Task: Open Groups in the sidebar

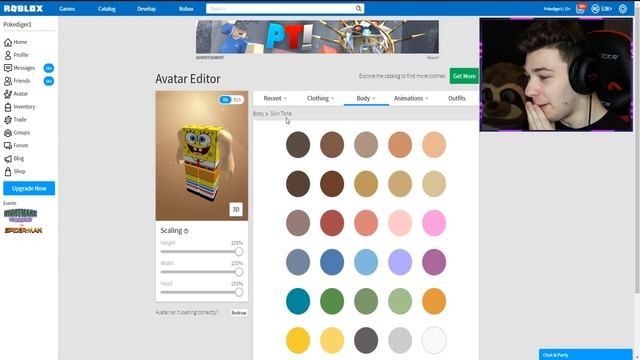Action: [x=17, y=133]
